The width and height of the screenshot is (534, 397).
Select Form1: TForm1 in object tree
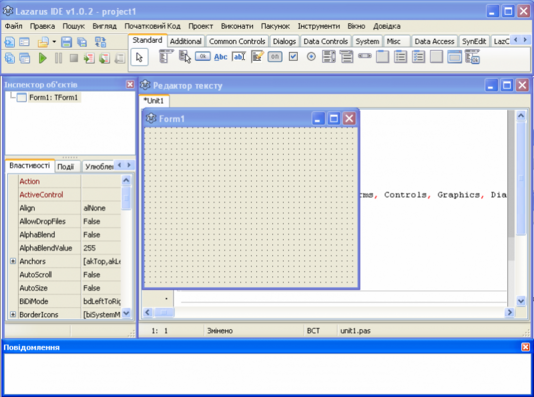click(x=53, y=97)
